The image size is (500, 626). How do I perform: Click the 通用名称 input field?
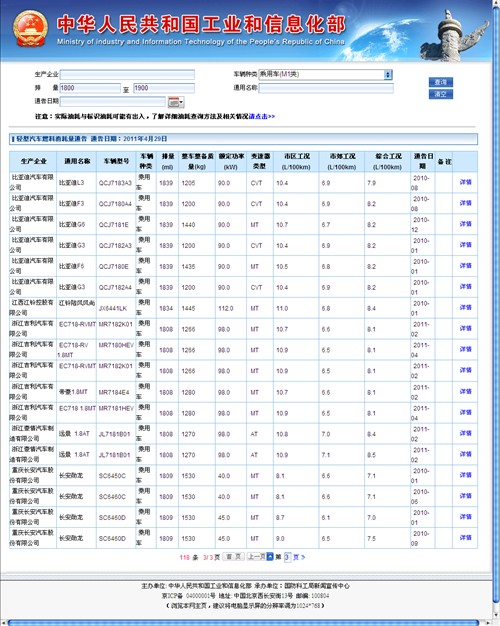click(326, 88)
